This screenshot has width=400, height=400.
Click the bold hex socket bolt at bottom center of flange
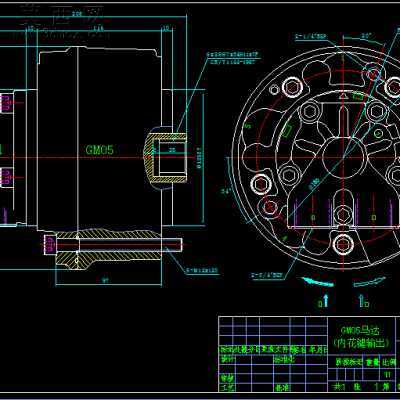click(x=343, y=244)
